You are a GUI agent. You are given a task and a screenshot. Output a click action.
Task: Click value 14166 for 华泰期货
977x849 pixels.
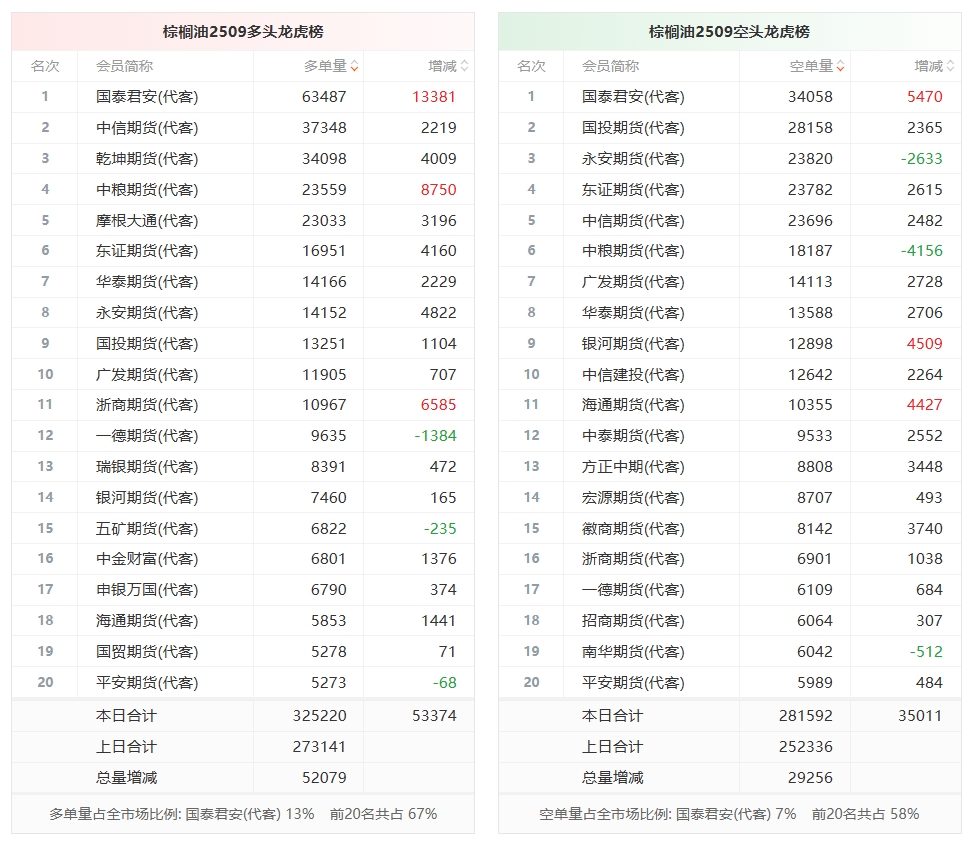pos(324,282)
